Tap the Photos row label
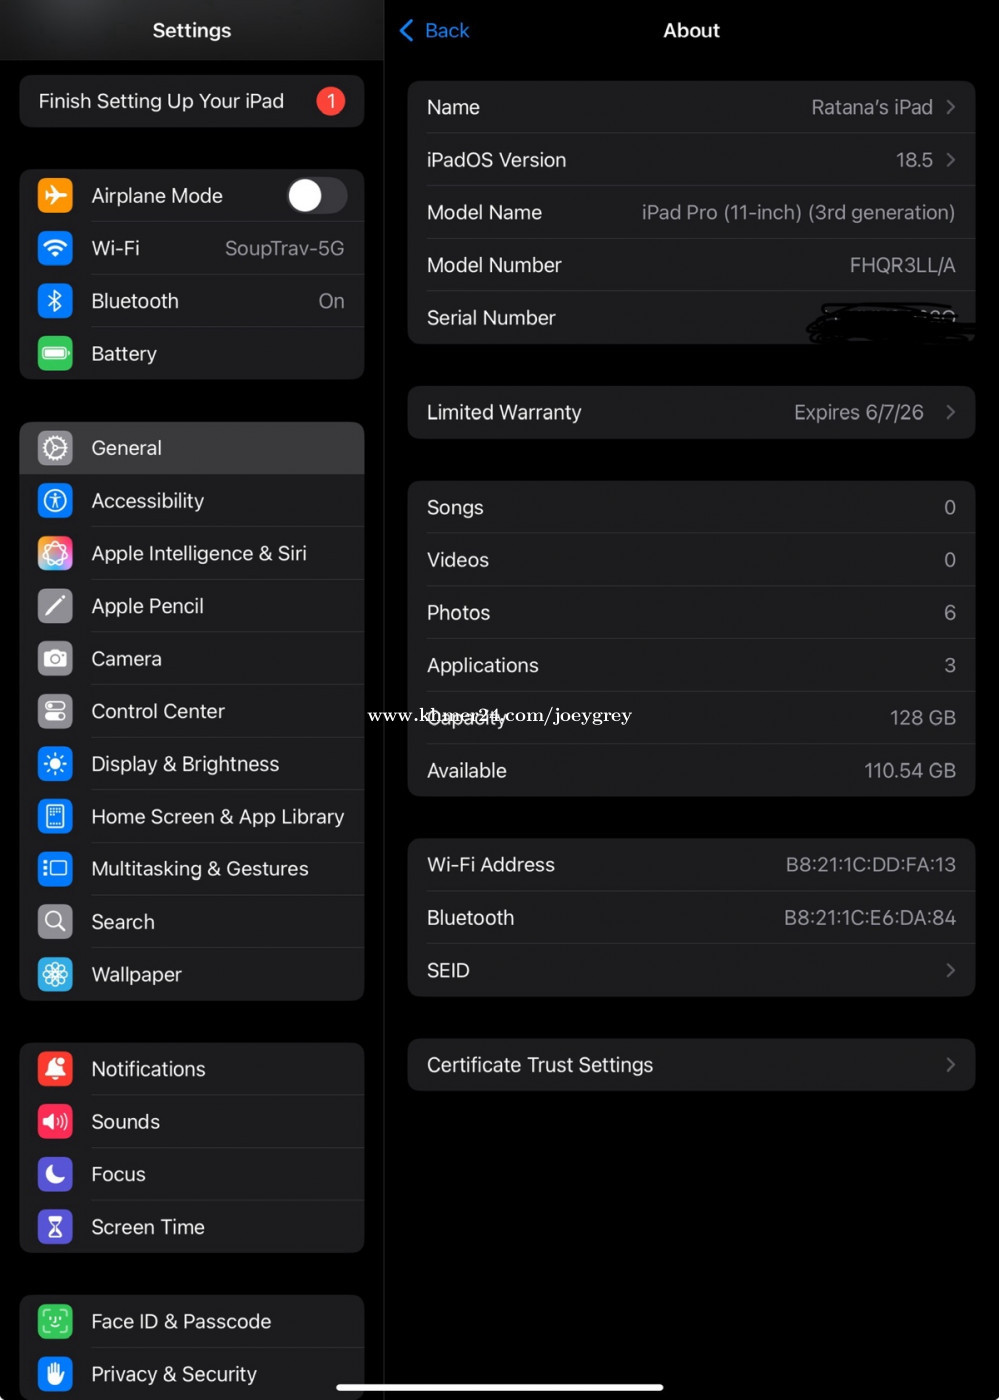Viewport: 999px width, 1400px height. pyautogui.click(x=458, y=612)
